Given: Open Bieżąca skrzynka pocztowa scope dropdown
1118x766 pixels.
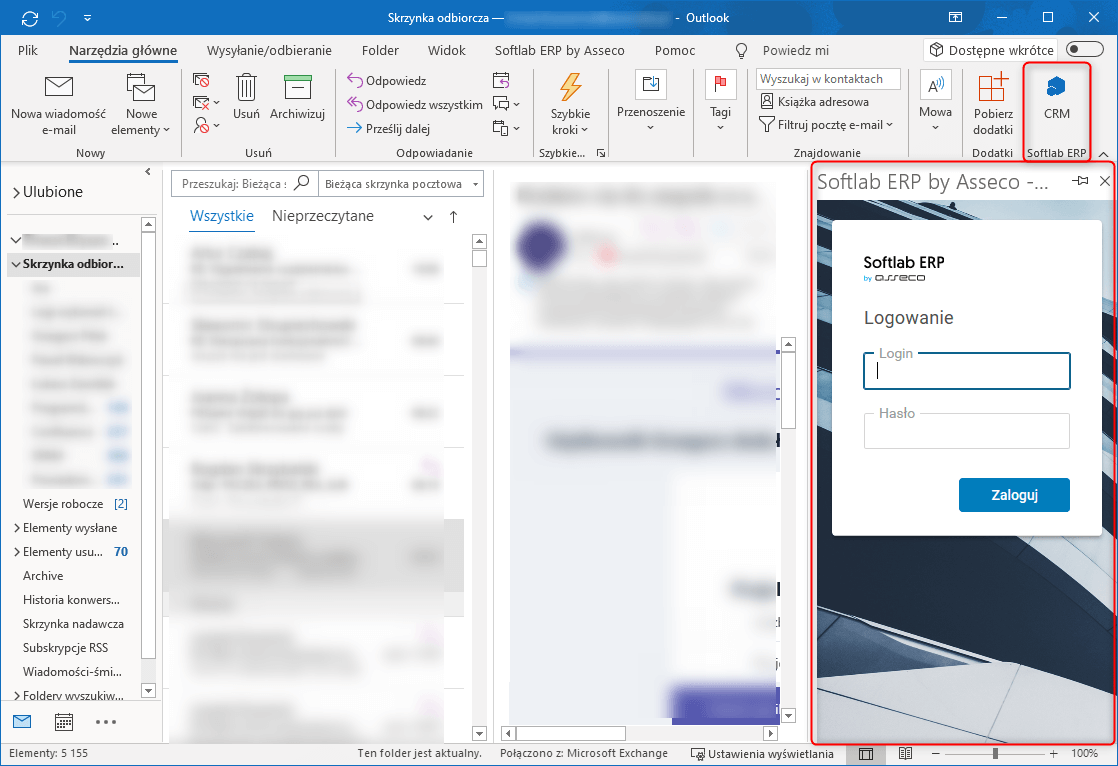Looking at the screenshot, I should (401, 183).
